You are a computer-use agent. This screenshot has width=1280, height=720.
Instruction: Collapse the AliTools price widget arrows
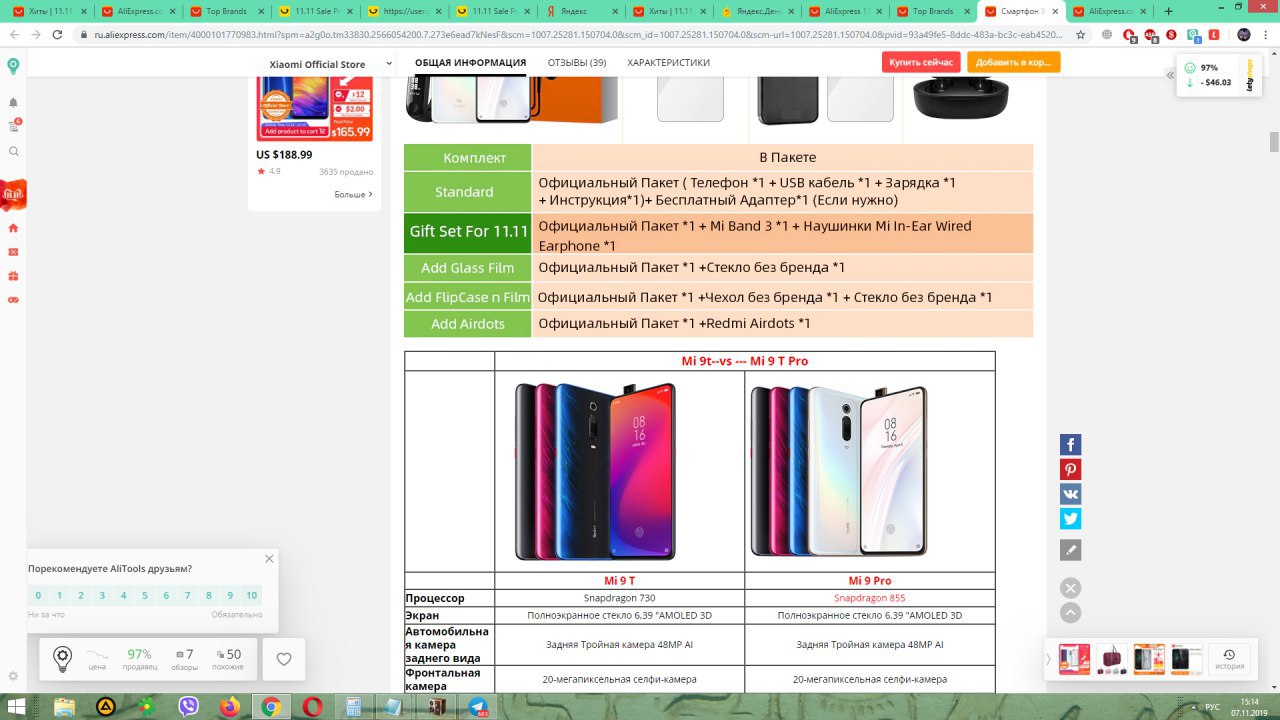pyautogui.click(x=1170, y=75)
